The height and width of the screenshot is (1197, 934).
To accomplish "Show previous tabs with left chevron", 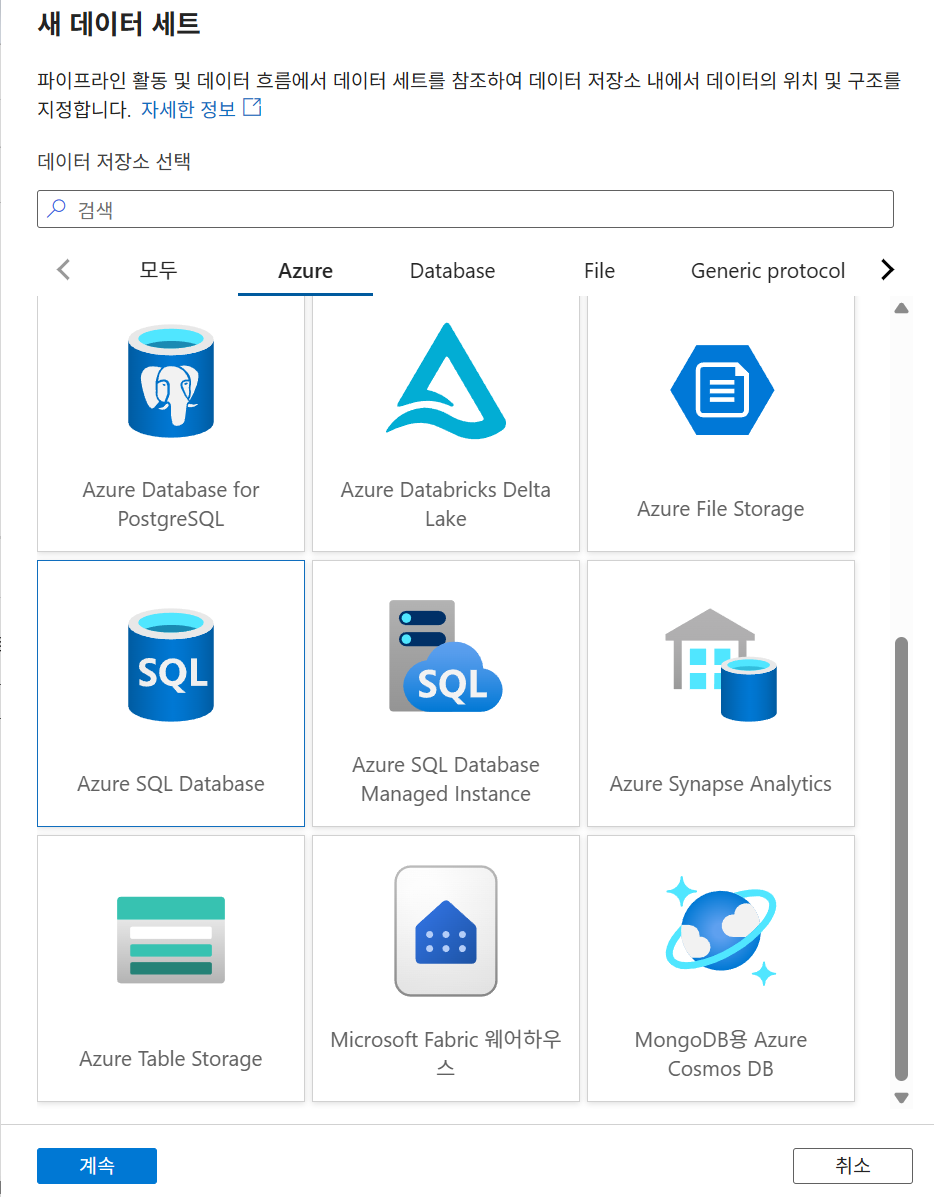I will tap(63, 269).
